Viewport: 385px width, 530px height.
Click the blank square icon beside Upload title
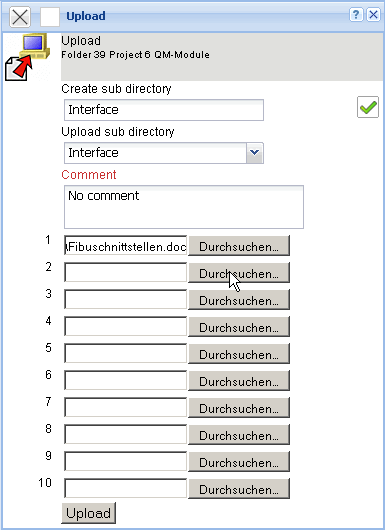(x=50, y=17)
